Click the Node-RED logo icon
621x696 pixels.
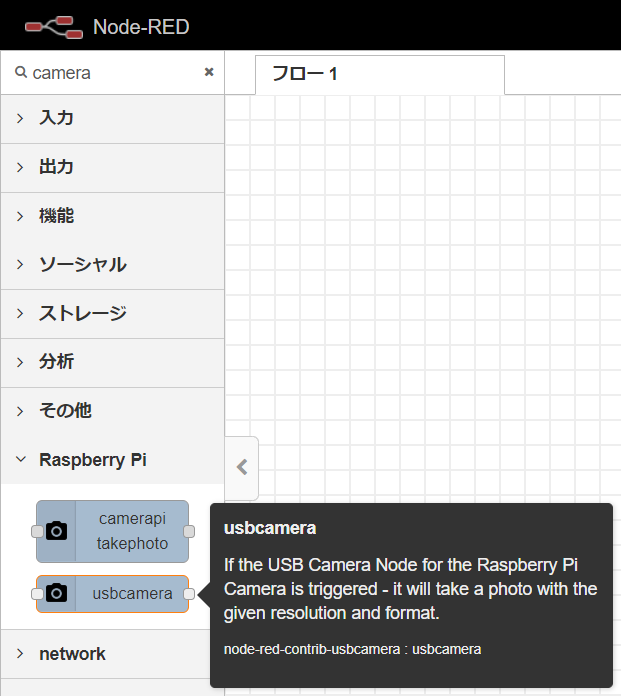tap(54, 27)
